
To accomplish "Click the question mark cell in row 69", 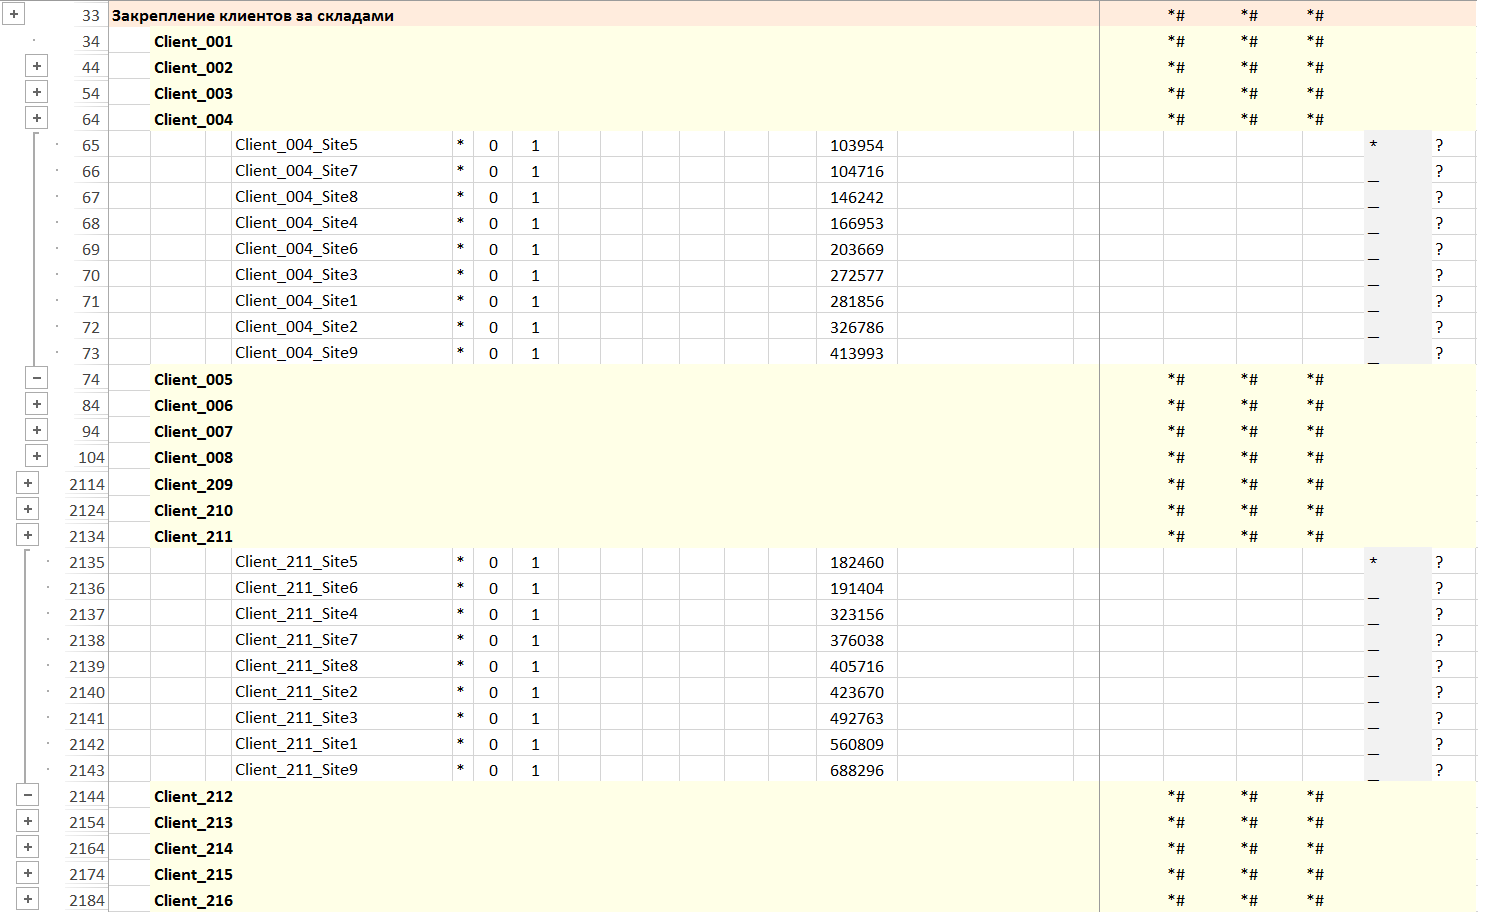I will click(1439, 249).
